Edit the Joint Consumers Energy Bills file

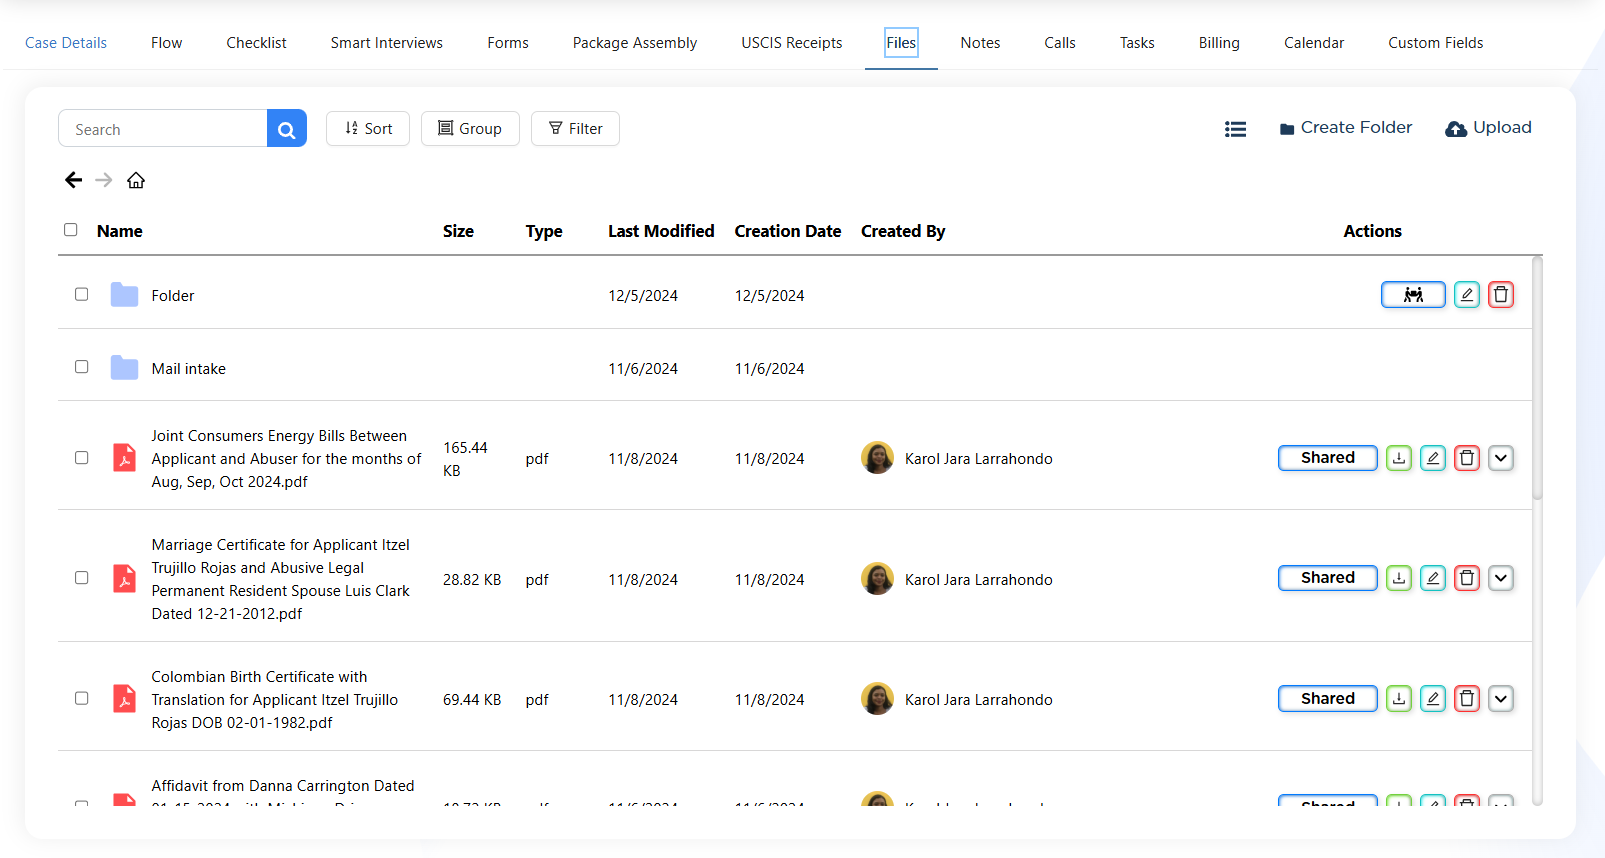tap(1433, 458)
